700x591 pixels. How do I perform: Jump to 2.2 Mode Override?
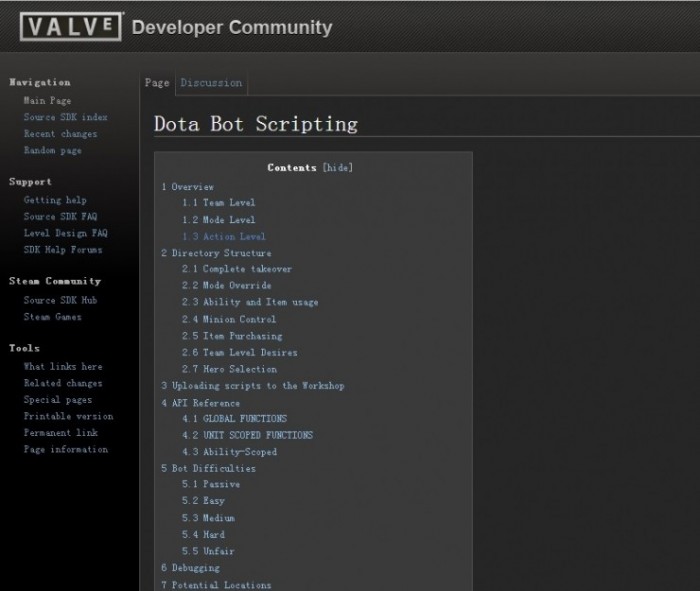click(226, 285)
